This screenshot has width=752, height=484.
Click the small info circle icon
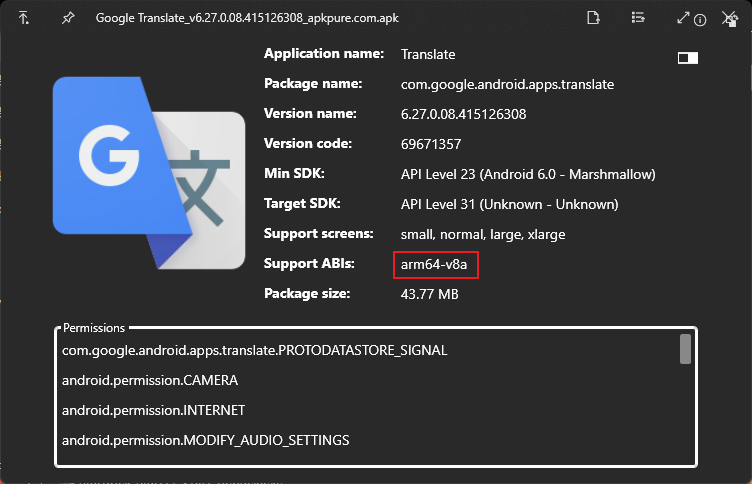tap(700, 20)
